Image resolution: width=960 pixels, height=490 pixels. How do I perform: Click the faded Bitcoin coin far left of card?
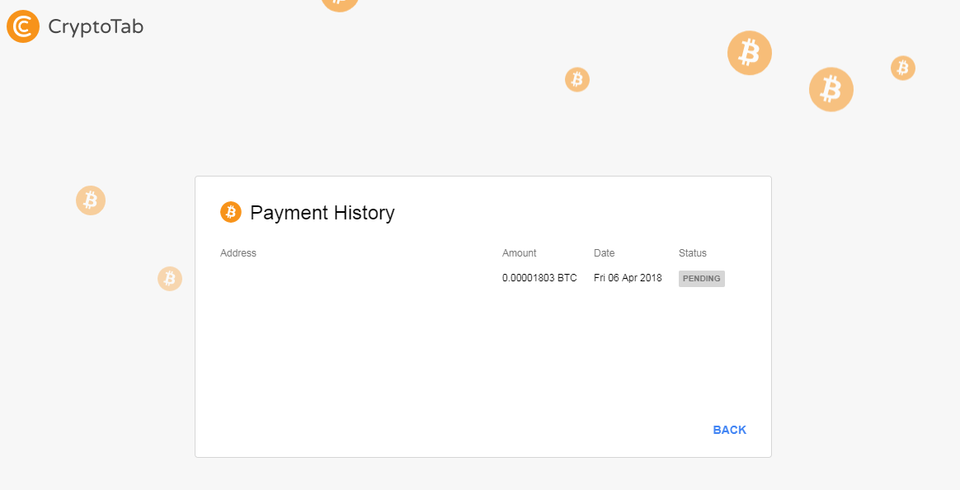pyautogui.click(x=91, y=200)
